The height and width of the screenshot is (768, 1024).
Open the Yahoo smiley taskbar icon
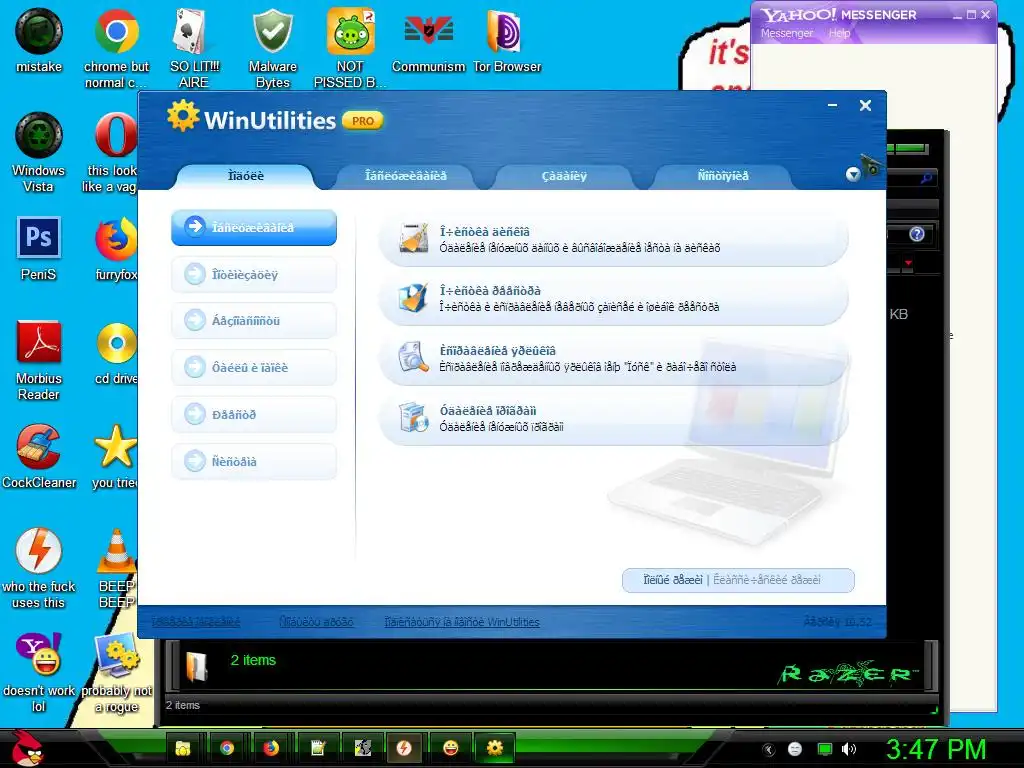451,748
